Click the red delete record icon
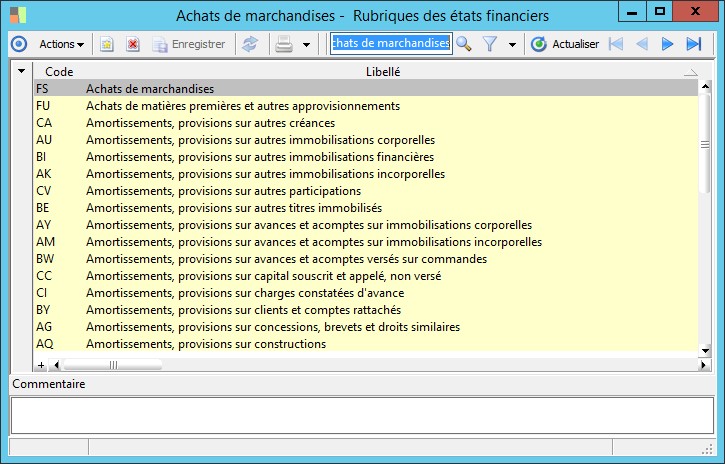 [133, 44]
